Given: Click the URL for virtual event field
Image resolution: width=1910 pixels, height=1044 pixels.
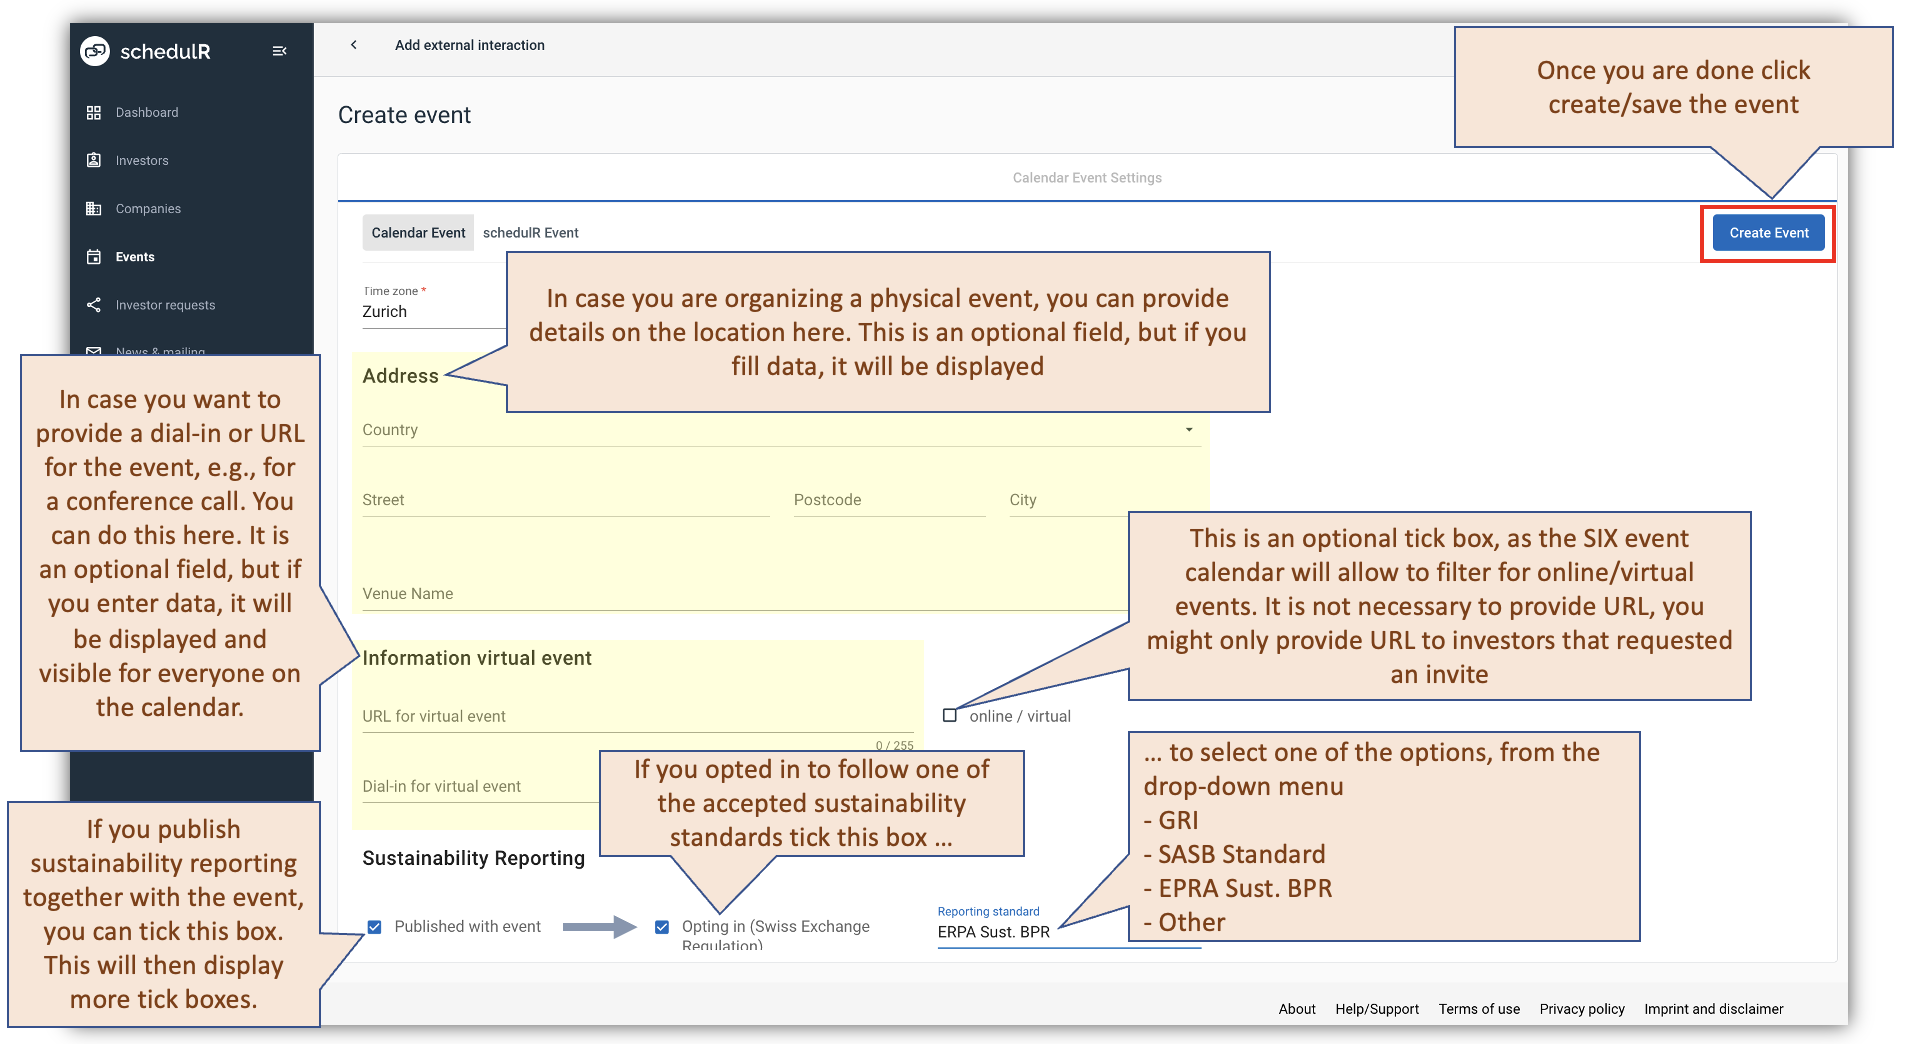Looking at the screenshot, I should point(600,715).
